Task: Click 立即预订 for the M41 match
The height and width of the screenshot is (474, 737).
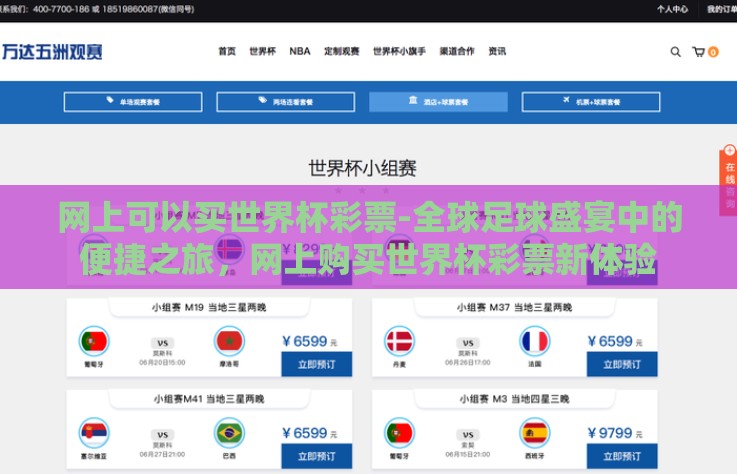Action: pyautogui.click(x=317, y=456)
